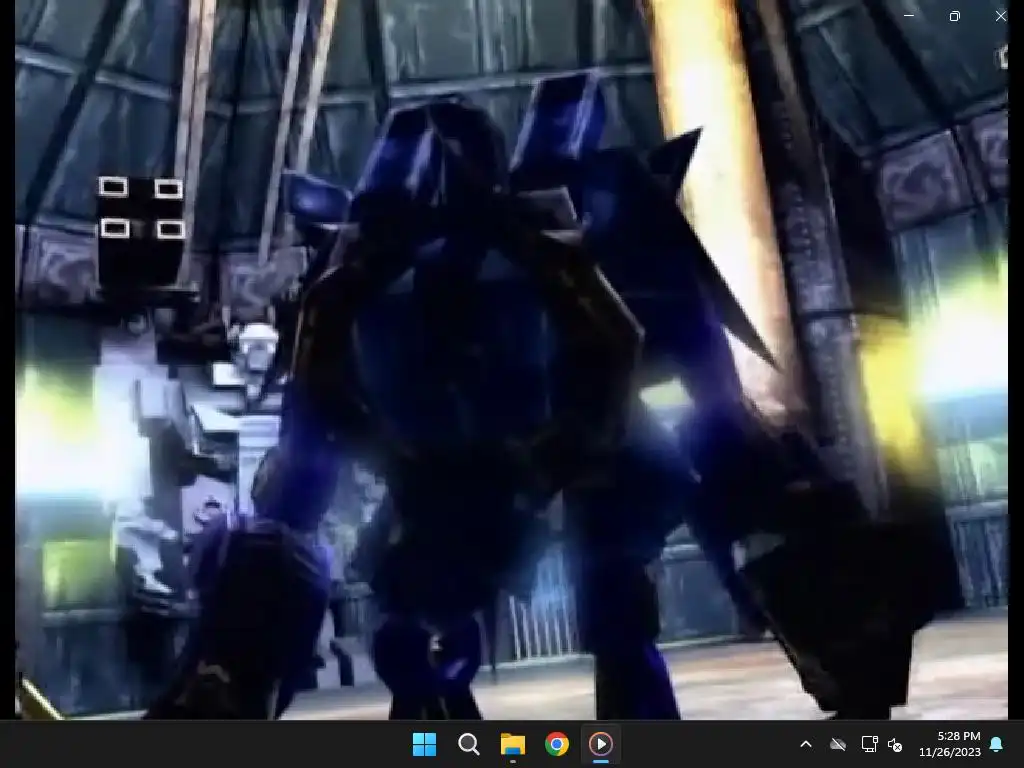
Task: Open the notification bell
Action: pyautogui.click(x=997, y=744)
